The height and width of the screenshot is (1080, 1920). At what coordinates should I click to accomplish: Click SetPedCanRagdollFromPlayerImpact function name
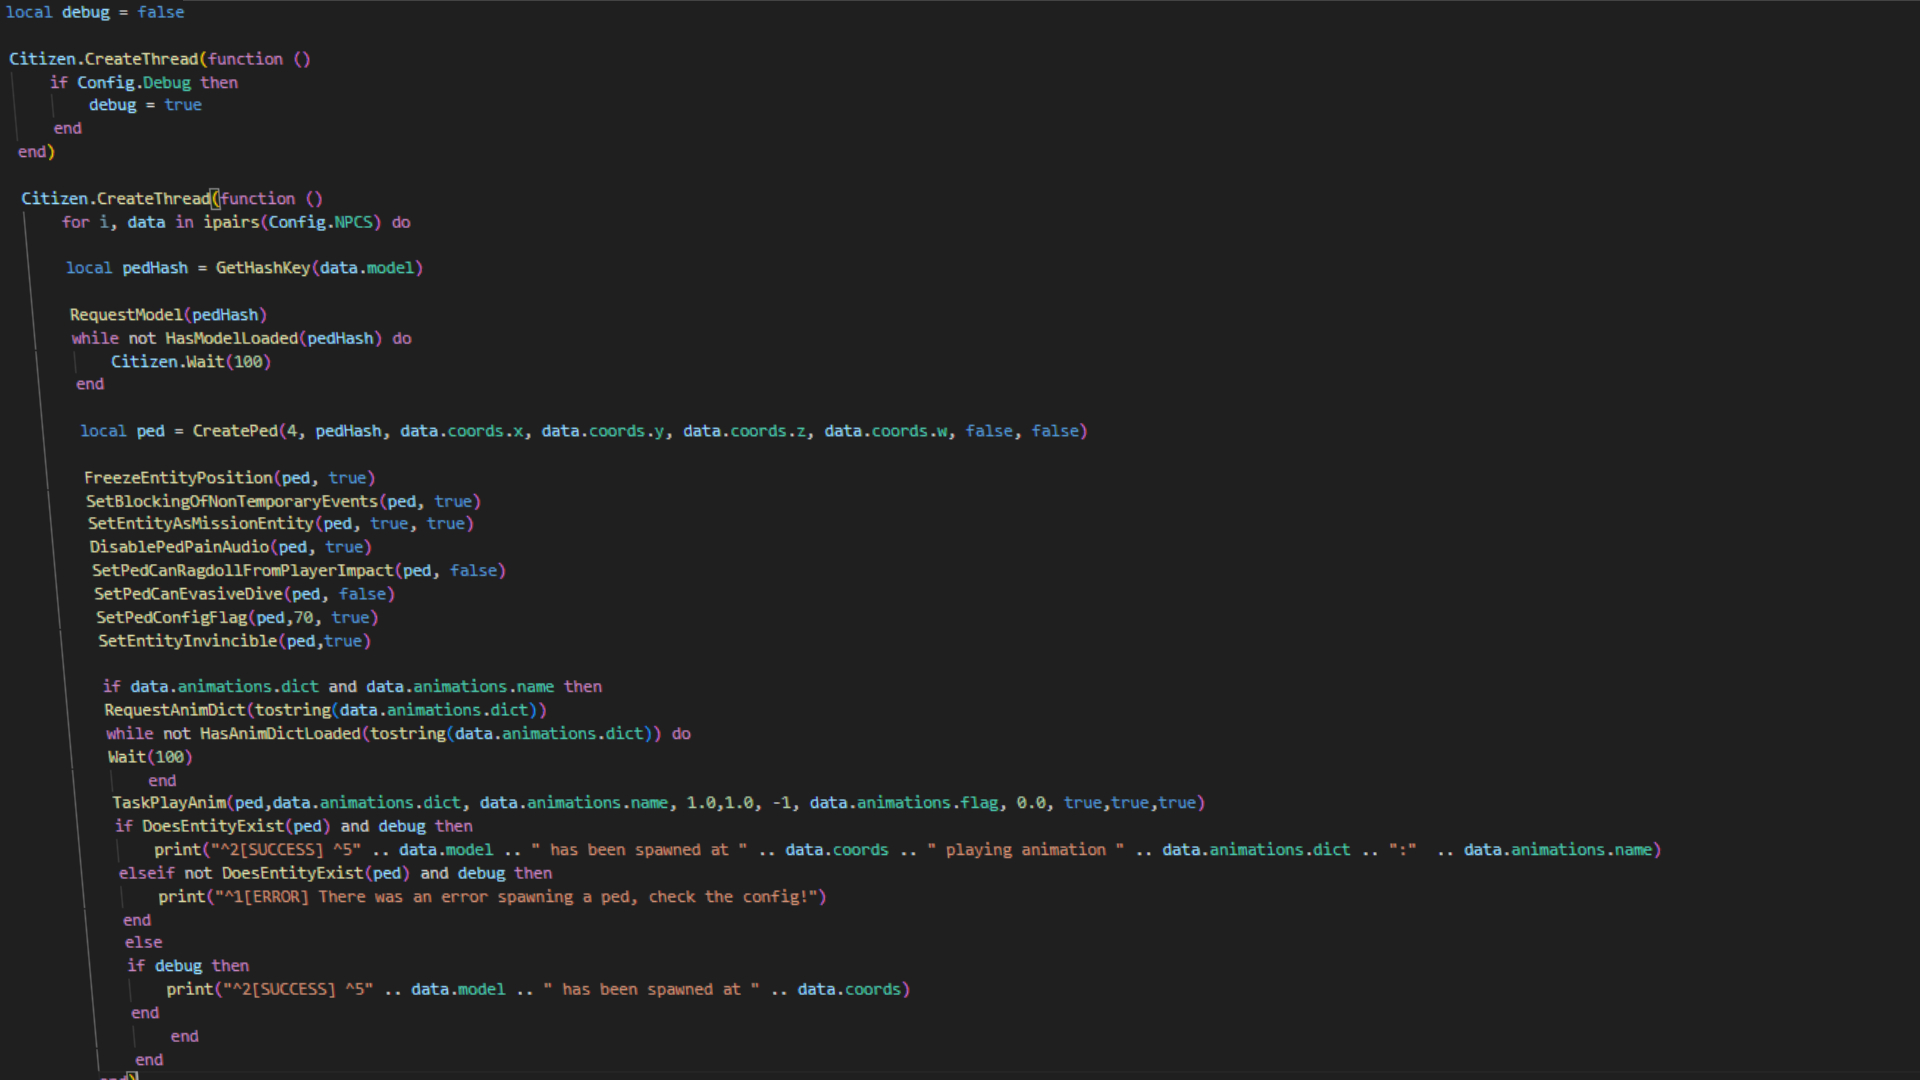click(242, 571)
